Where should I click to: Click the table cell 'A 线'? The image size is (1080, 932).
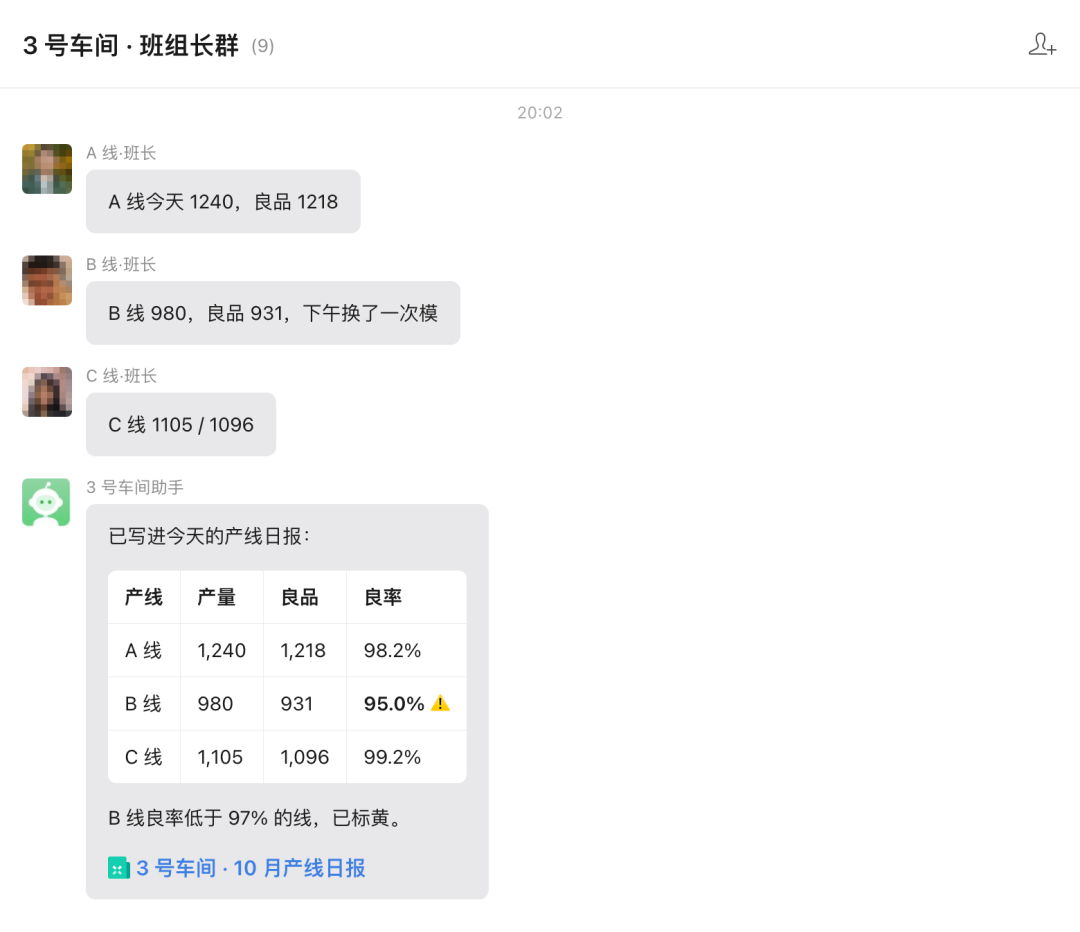[143, 650]
